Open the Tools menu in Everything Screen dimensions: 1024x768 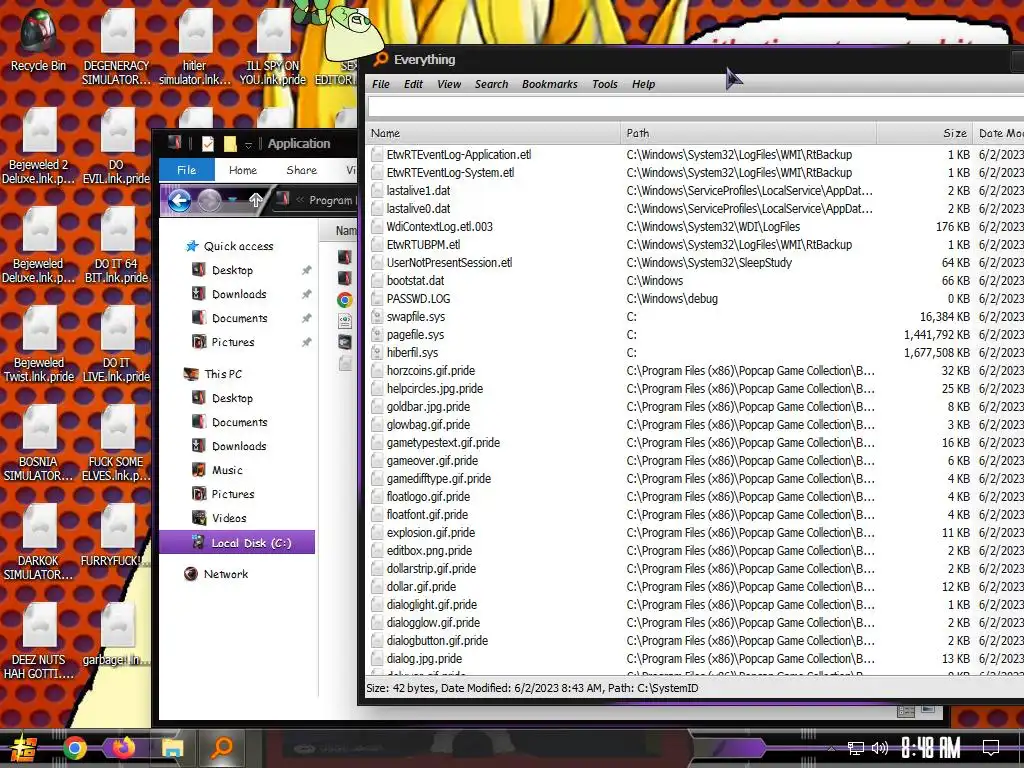605,84
